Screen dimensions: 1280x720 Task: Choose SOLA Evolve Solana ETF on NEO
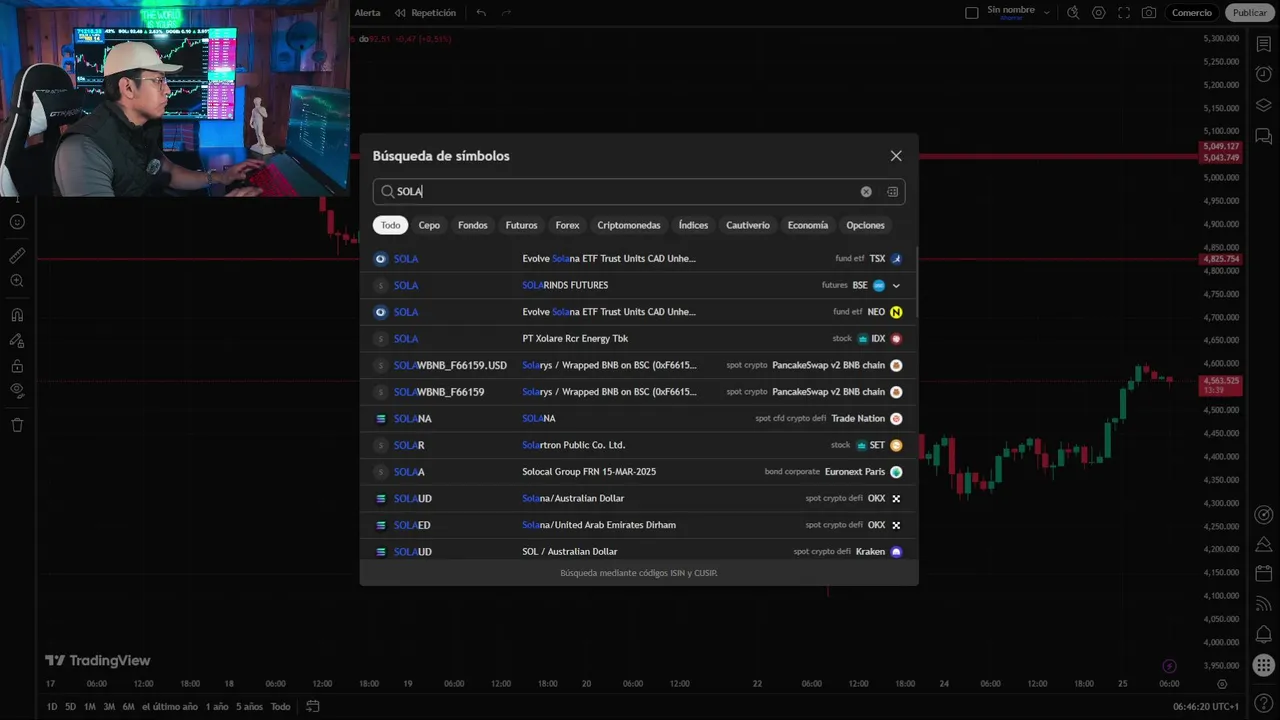(638, 312)
